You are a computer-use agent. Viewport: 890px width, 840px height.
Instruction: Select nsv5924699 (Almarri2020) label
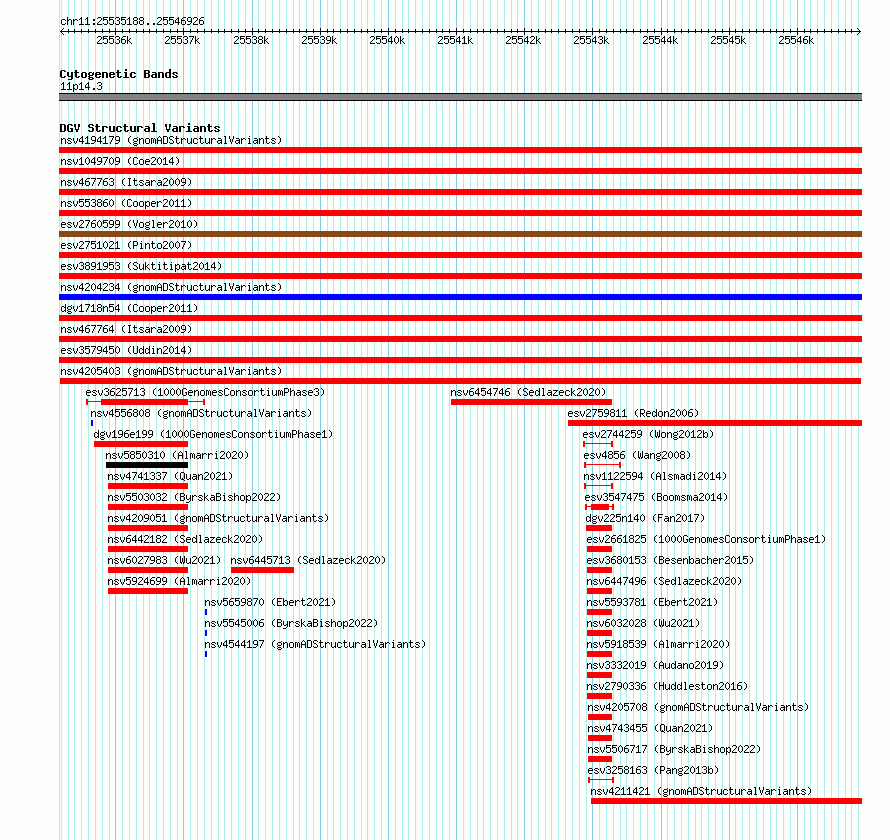tap(179, 581)
